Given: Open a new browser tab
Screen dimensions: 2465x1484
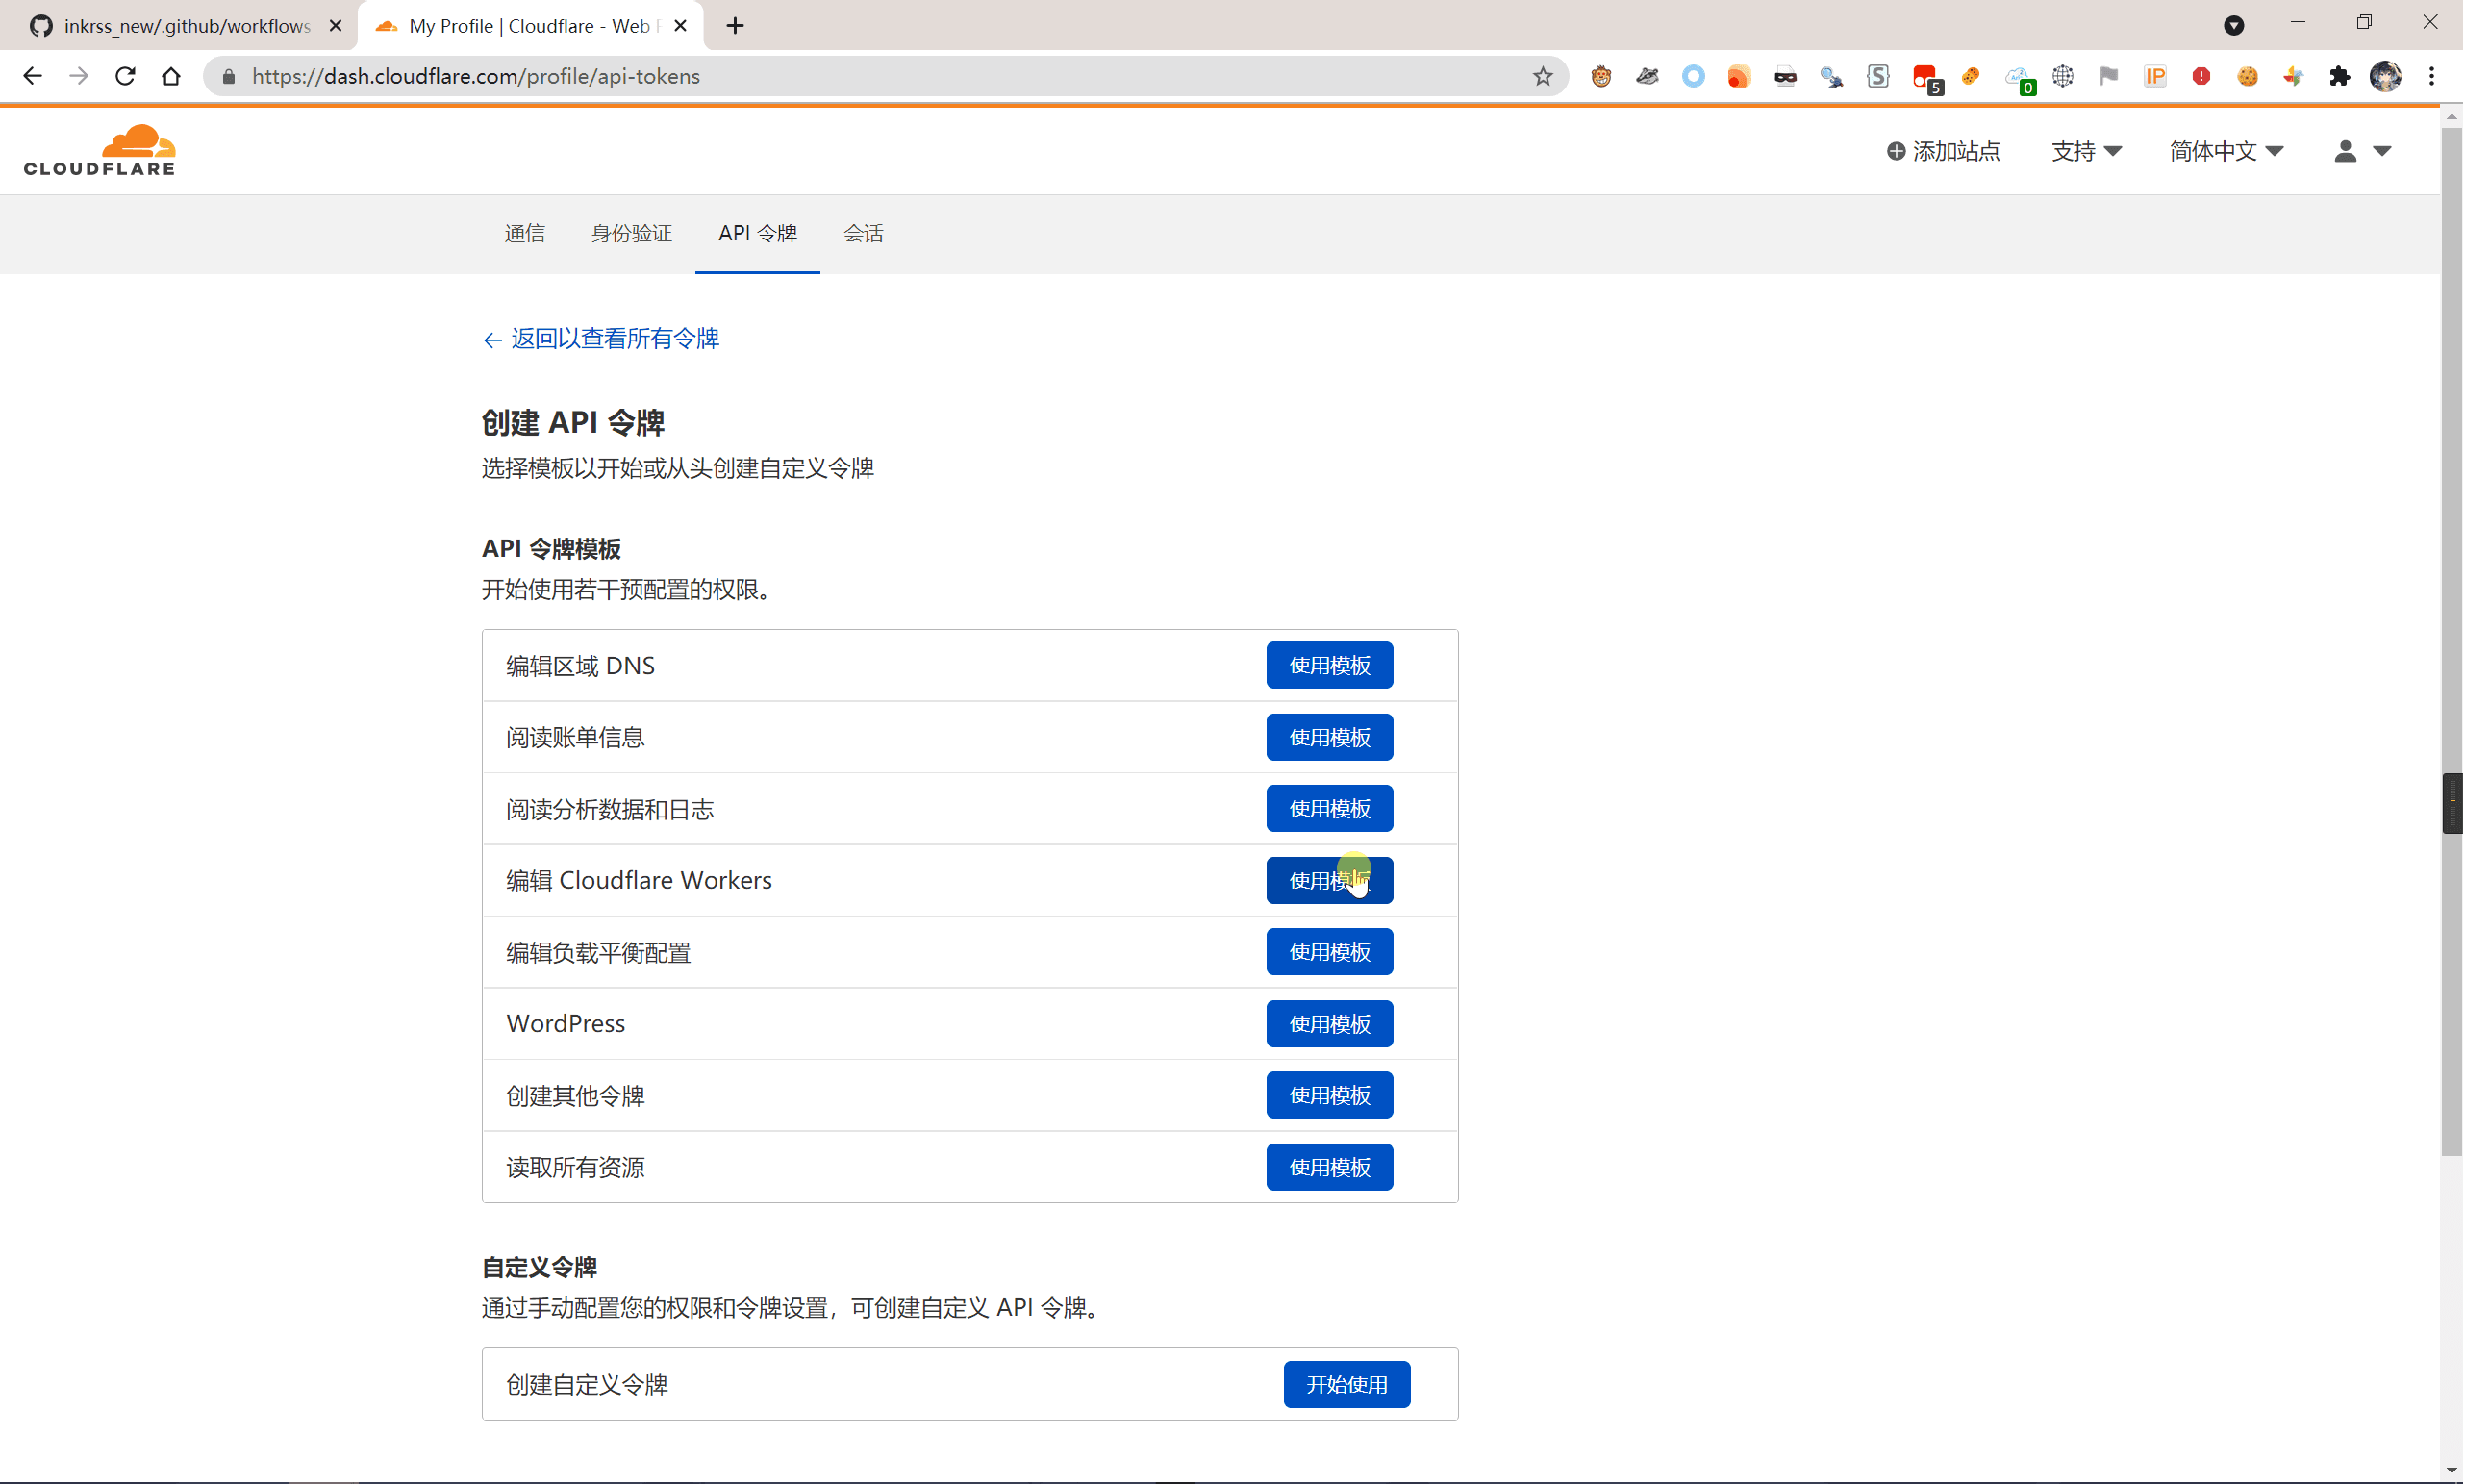Looking at the screenshot, I should tap(735, 26).
